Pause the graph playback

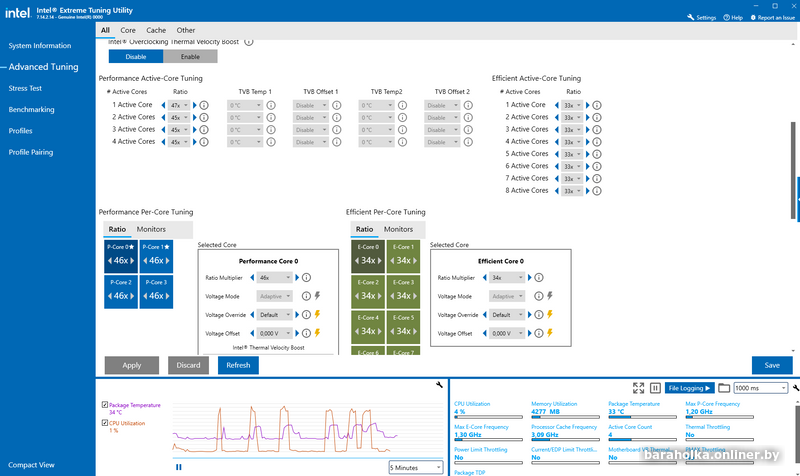pos(179,467)
